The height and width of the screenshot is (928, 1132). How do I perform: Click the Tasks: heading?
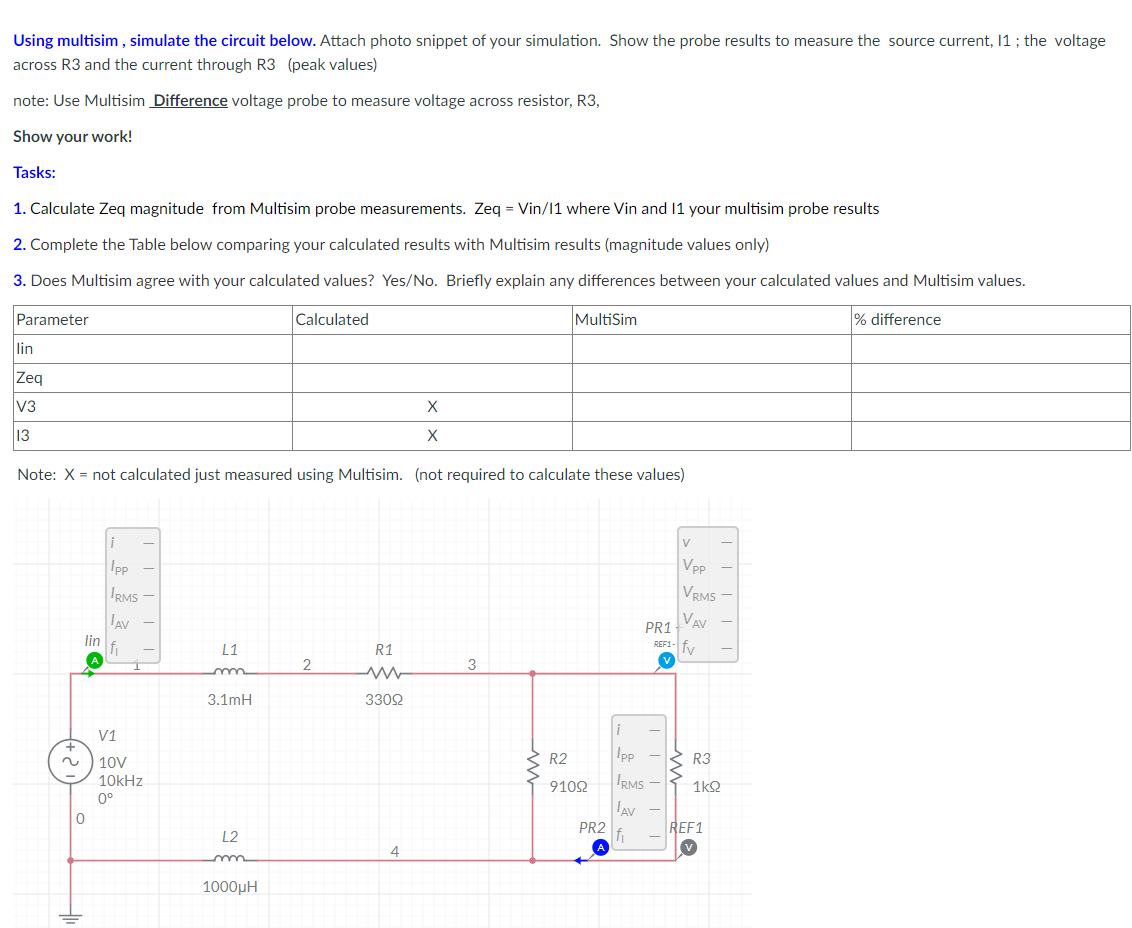[x=34, y=173]
